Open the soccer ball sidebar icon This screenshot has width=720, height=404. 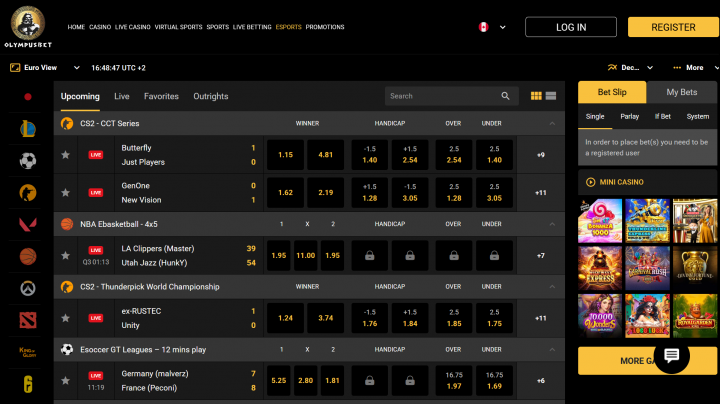pos(28,161)
